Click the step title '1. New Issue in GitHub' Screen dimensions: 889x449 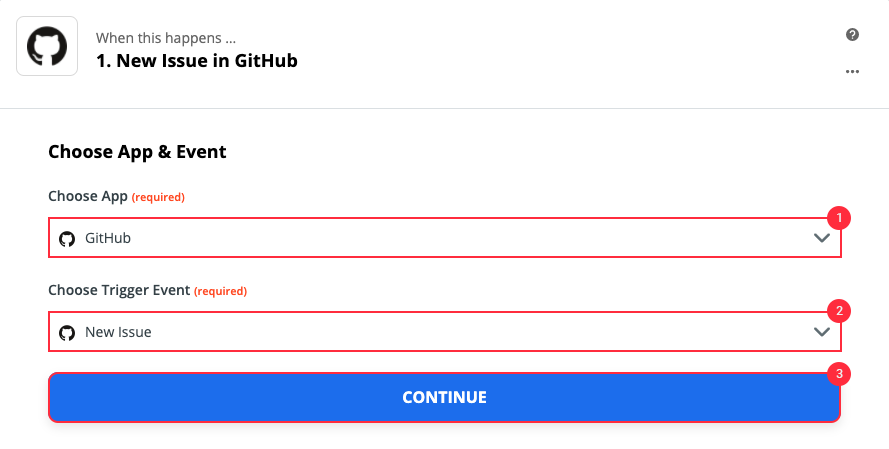pyautogui.click(x=197, y=61)
